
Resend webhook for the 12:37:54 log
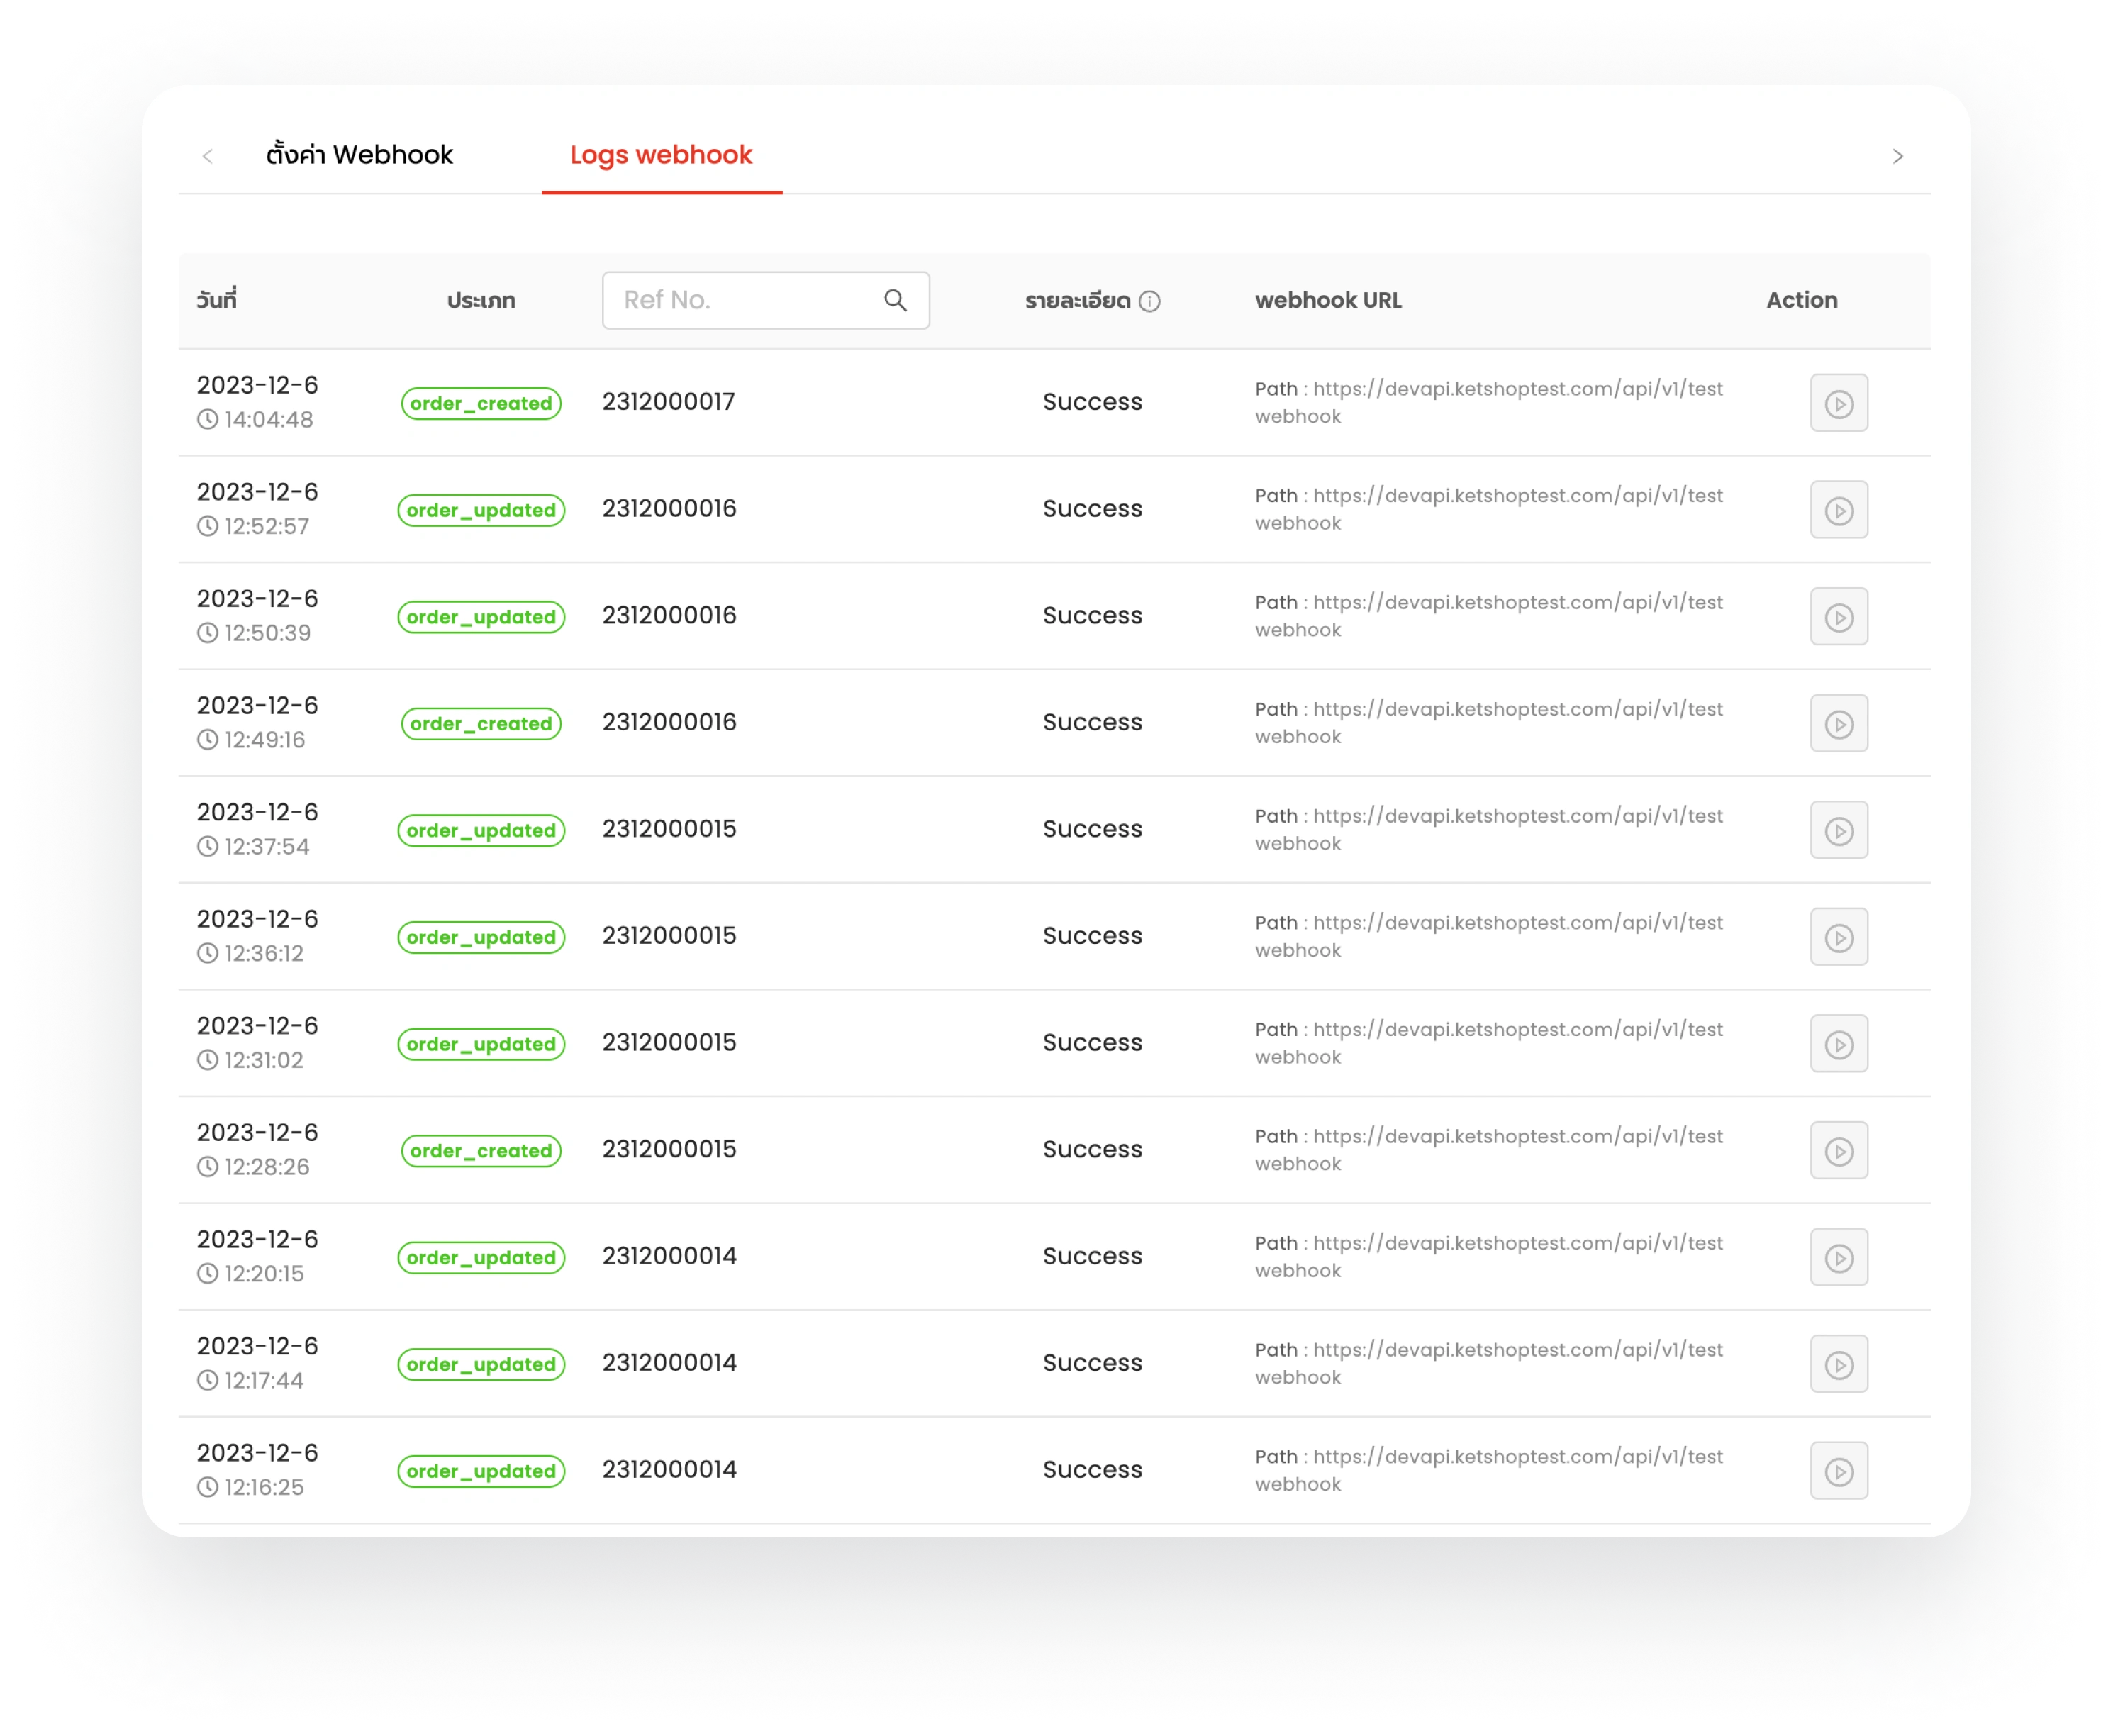pyautogui.click(x=1838, y=830)
